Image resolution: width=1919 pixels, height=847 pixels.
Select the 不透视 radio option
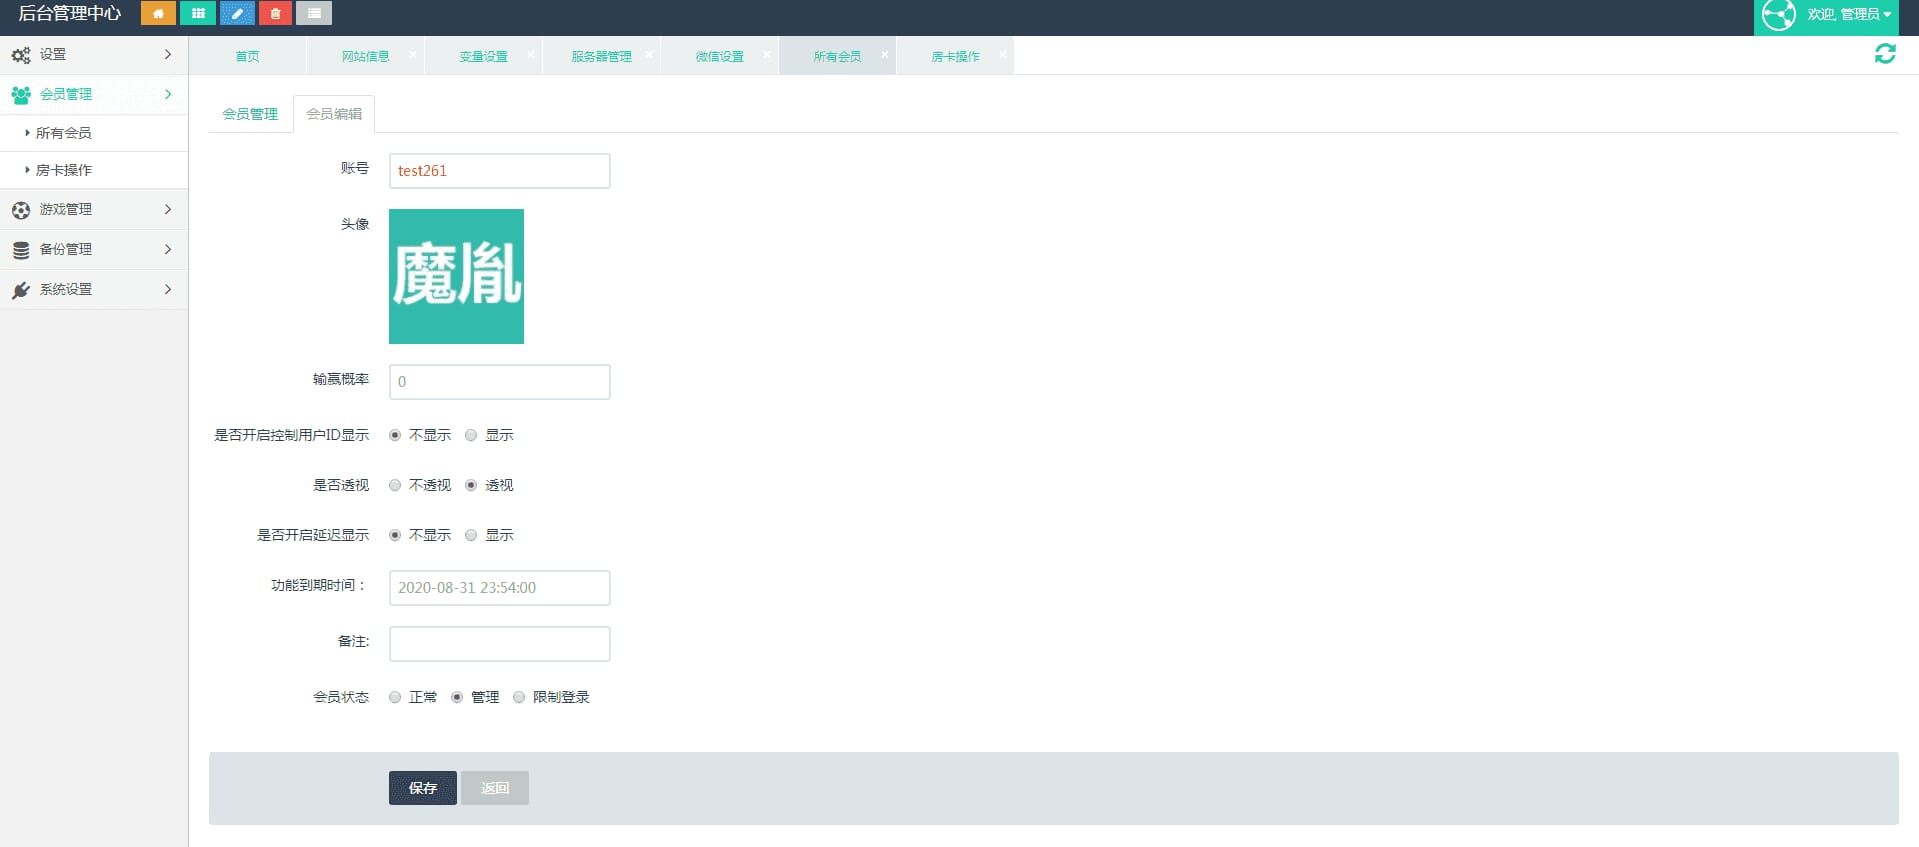tap(395, 485)
